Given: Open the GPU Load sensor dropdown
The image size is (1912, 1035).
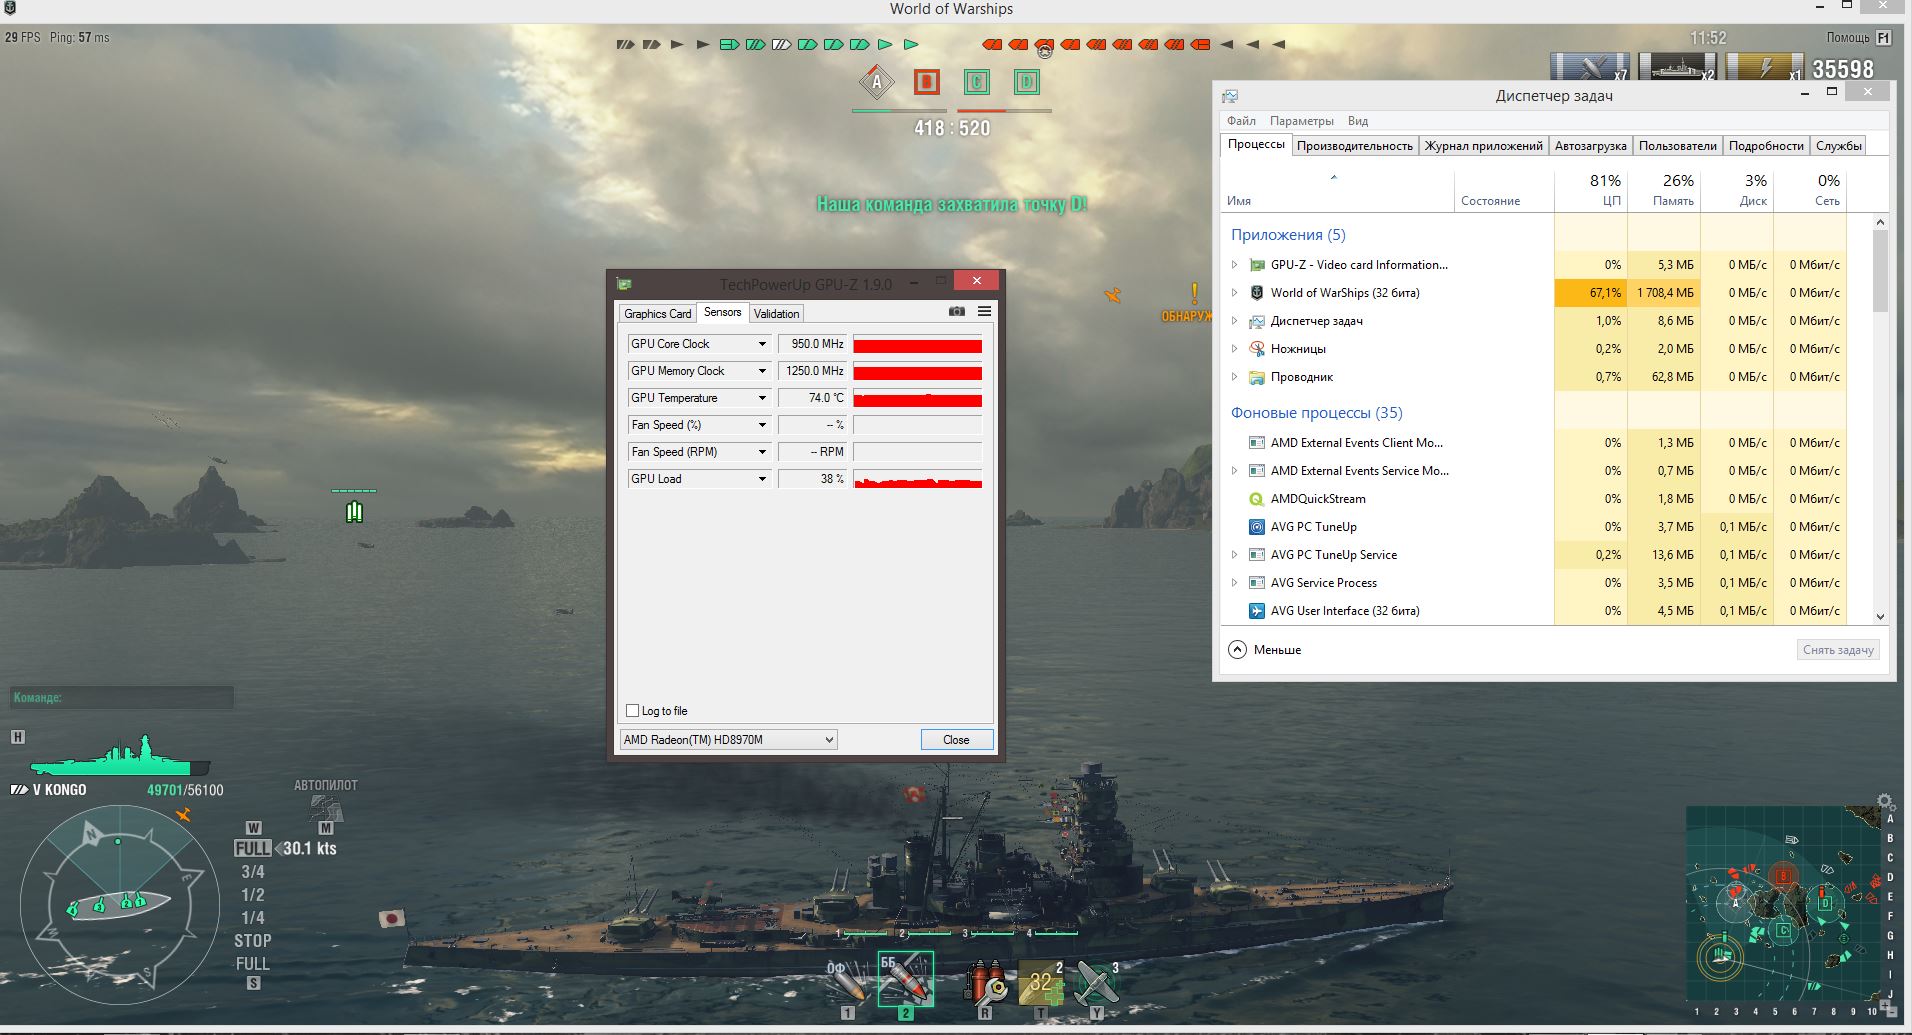Looking at the screenshot, I should click(762, 479).
